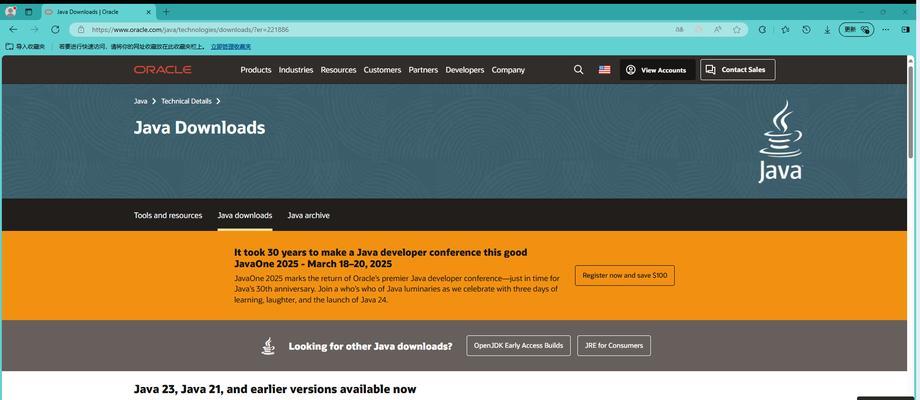This screenshot has height=400, width=920.
Task: Click the JRE for Consumers button
Action: click(x=614, y=345)
